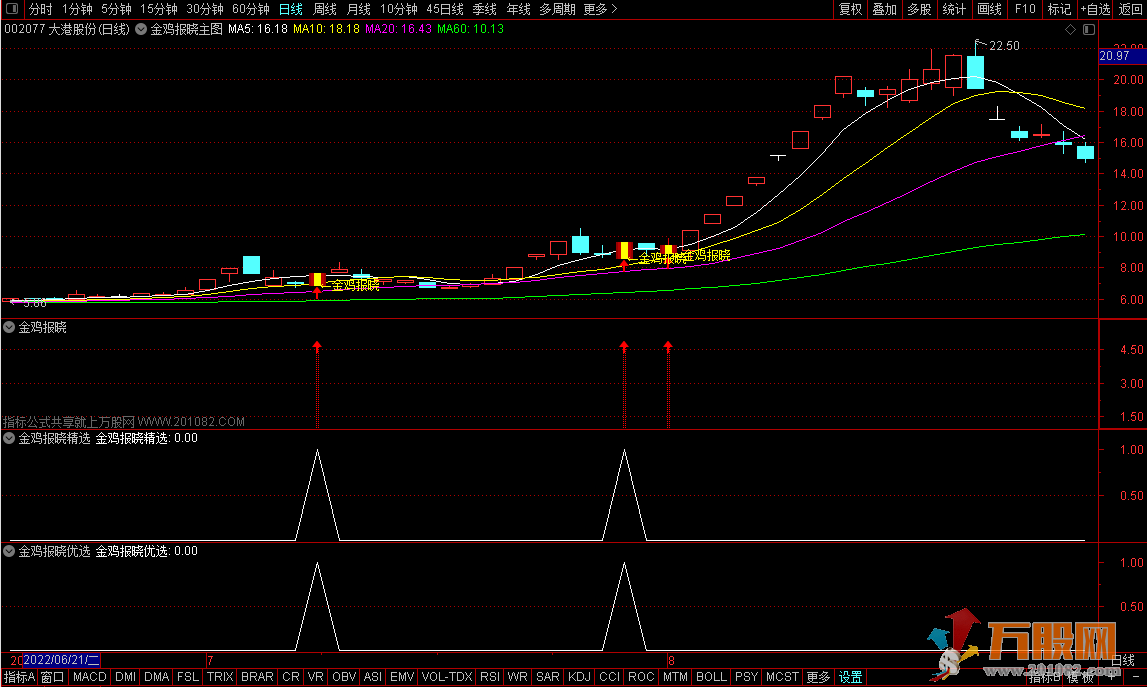Screen dimensions: 1147x687
Task: Click the 叠加 overlay button
Action: coord(884,9)
